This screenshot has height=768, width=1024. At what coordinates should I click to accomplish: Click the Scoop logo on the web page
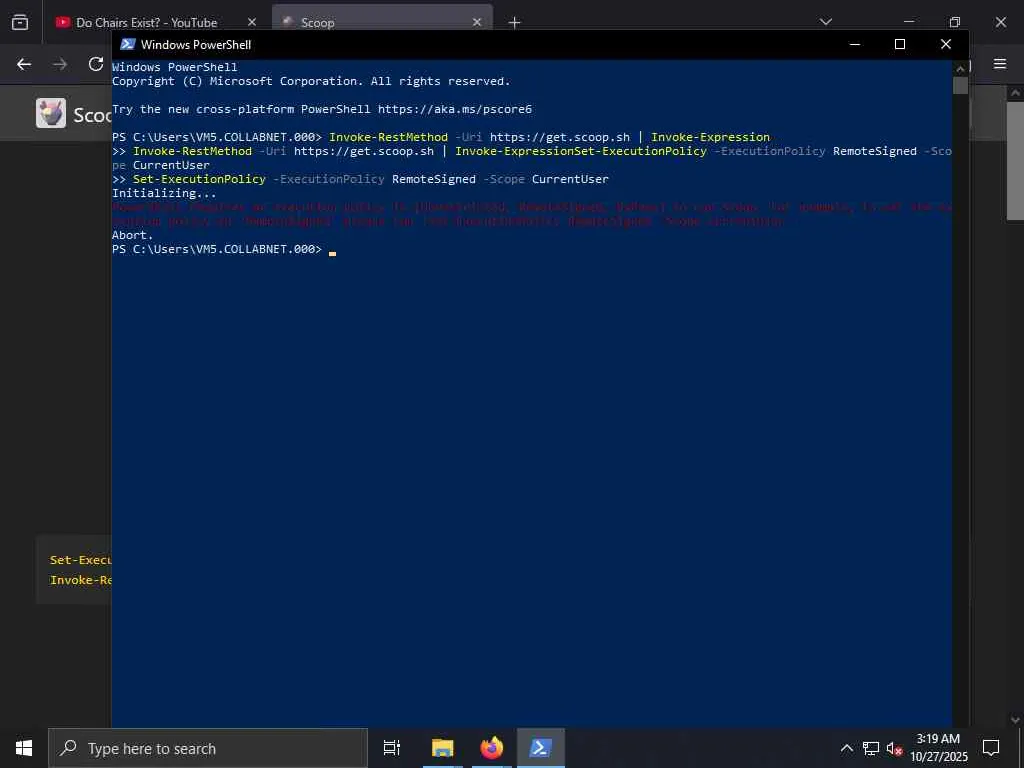[x=51, y=114]
